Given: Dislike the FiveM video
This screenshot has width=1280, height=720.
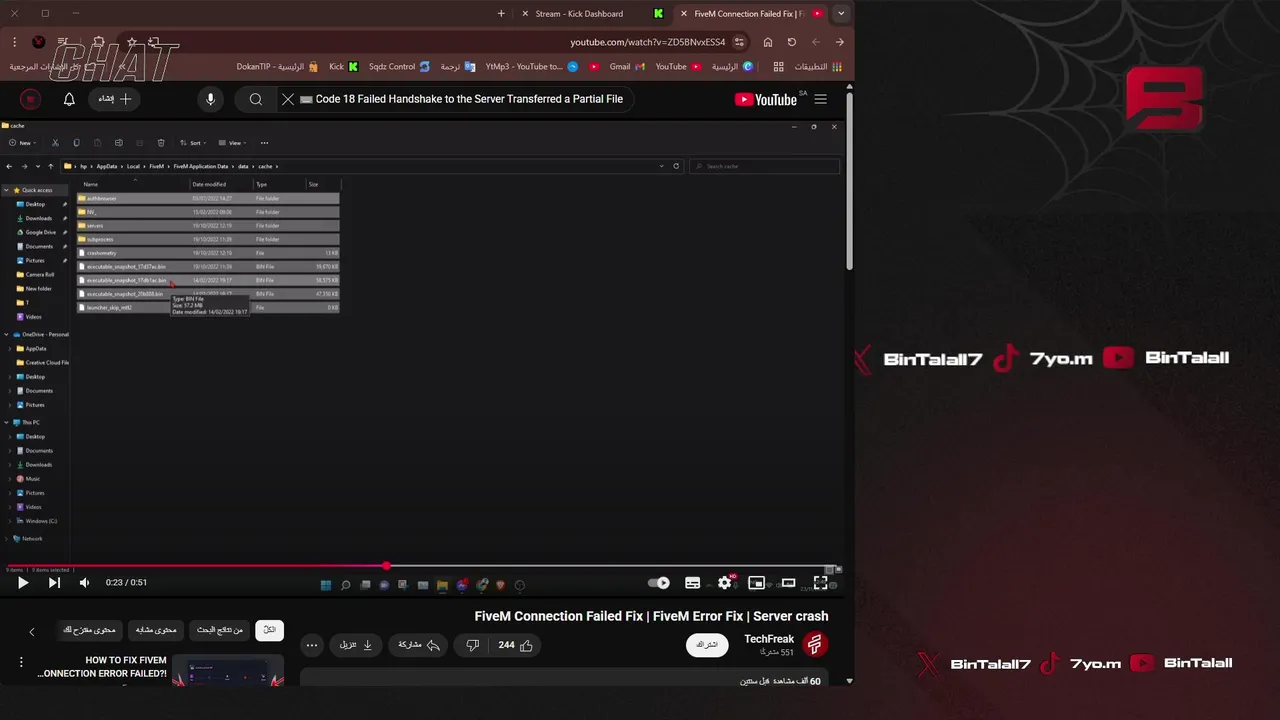Looking at the screenshot, I should coord(473,645).
